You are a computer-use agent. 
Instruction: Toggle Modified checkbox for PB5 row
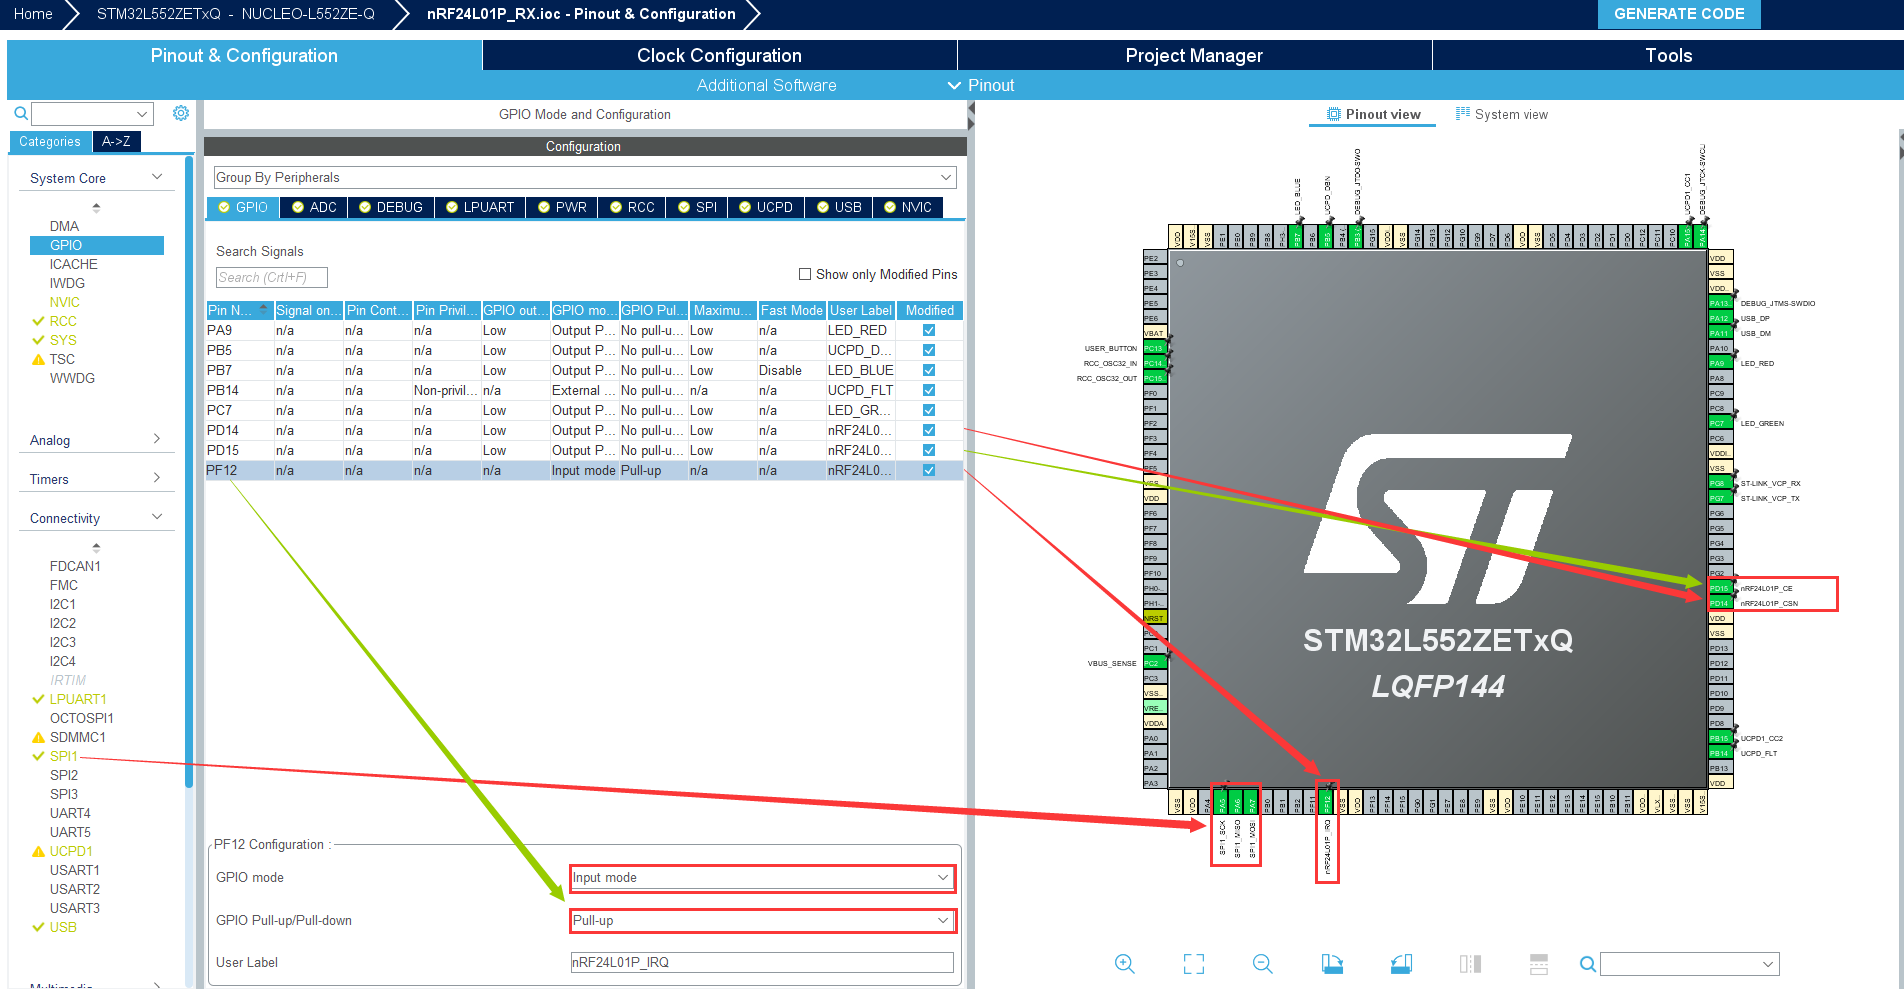pos(929,350)
